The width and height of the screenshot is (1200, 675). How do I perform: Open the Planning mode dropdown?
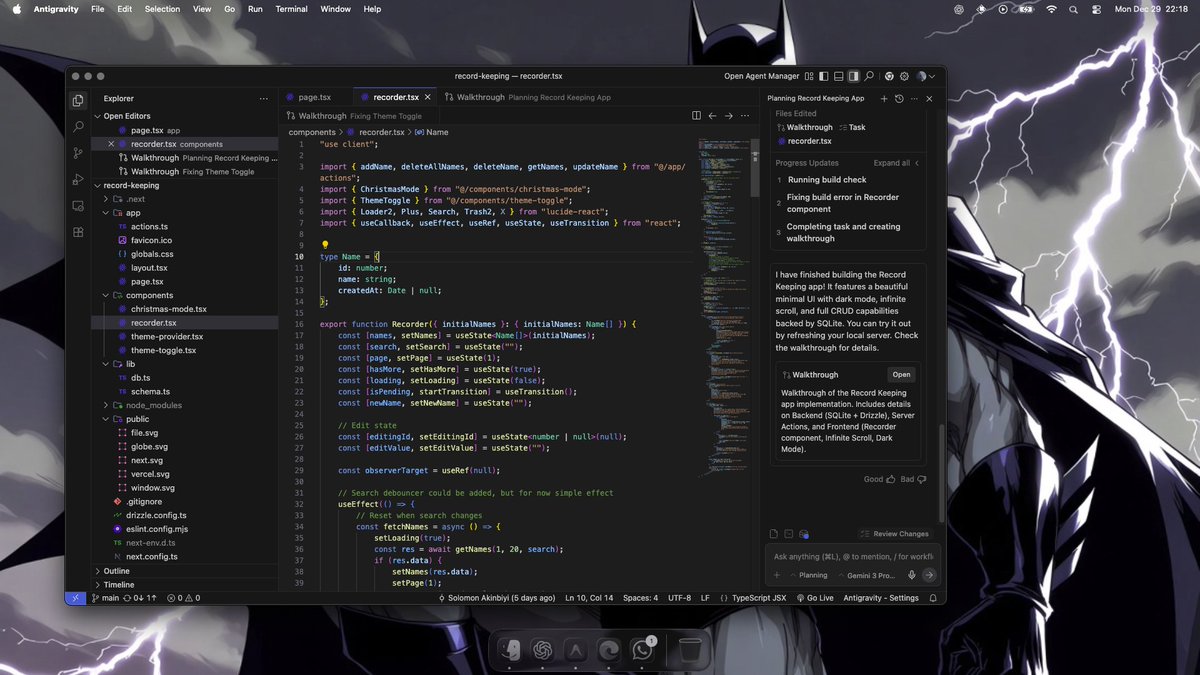click(808, 575)
